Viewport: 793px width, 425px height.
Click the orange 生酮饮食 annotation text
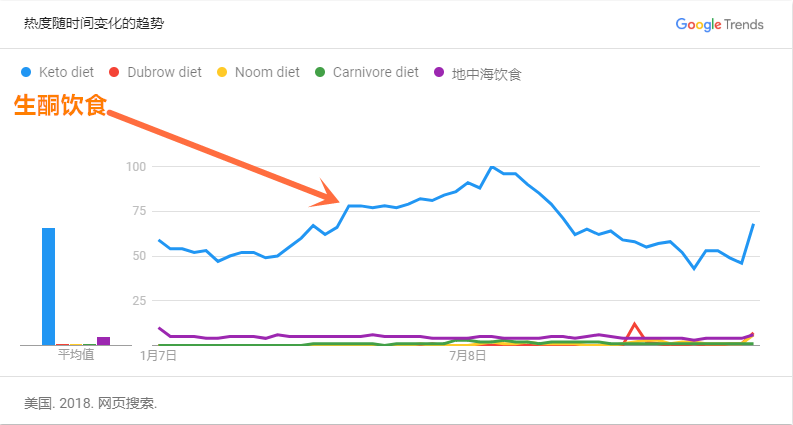pyautogui.click(x=59, y=105)
